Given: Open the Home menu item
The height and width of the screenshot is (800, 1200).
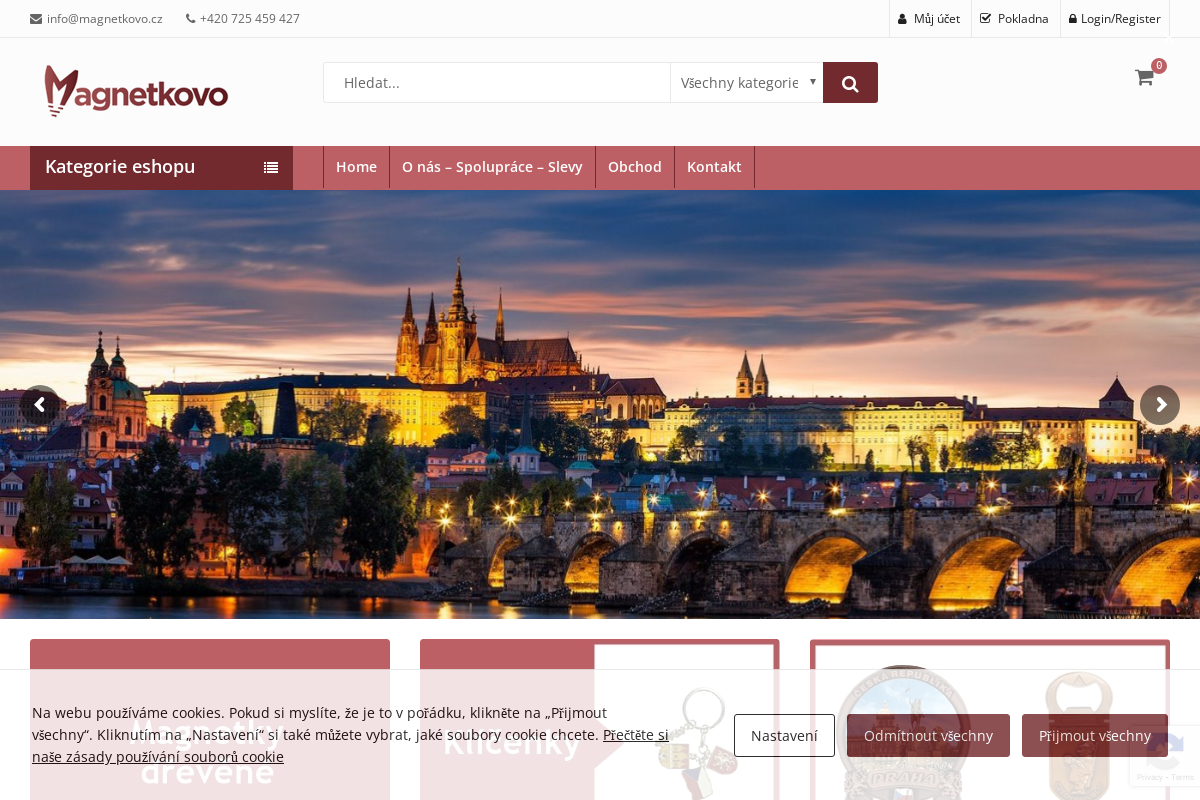Looking at the screenshot, I should [356, 167].
